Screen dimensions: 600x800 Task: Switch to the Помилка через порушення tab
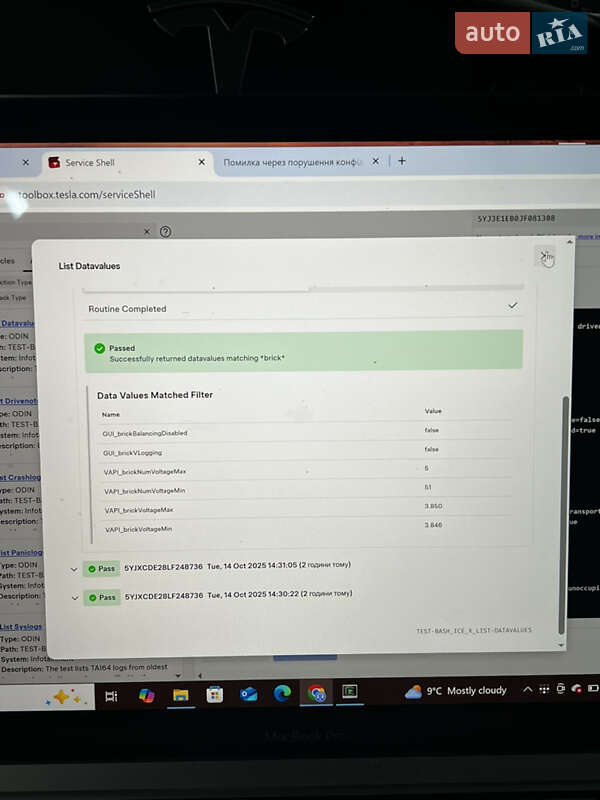pos(292,161)
